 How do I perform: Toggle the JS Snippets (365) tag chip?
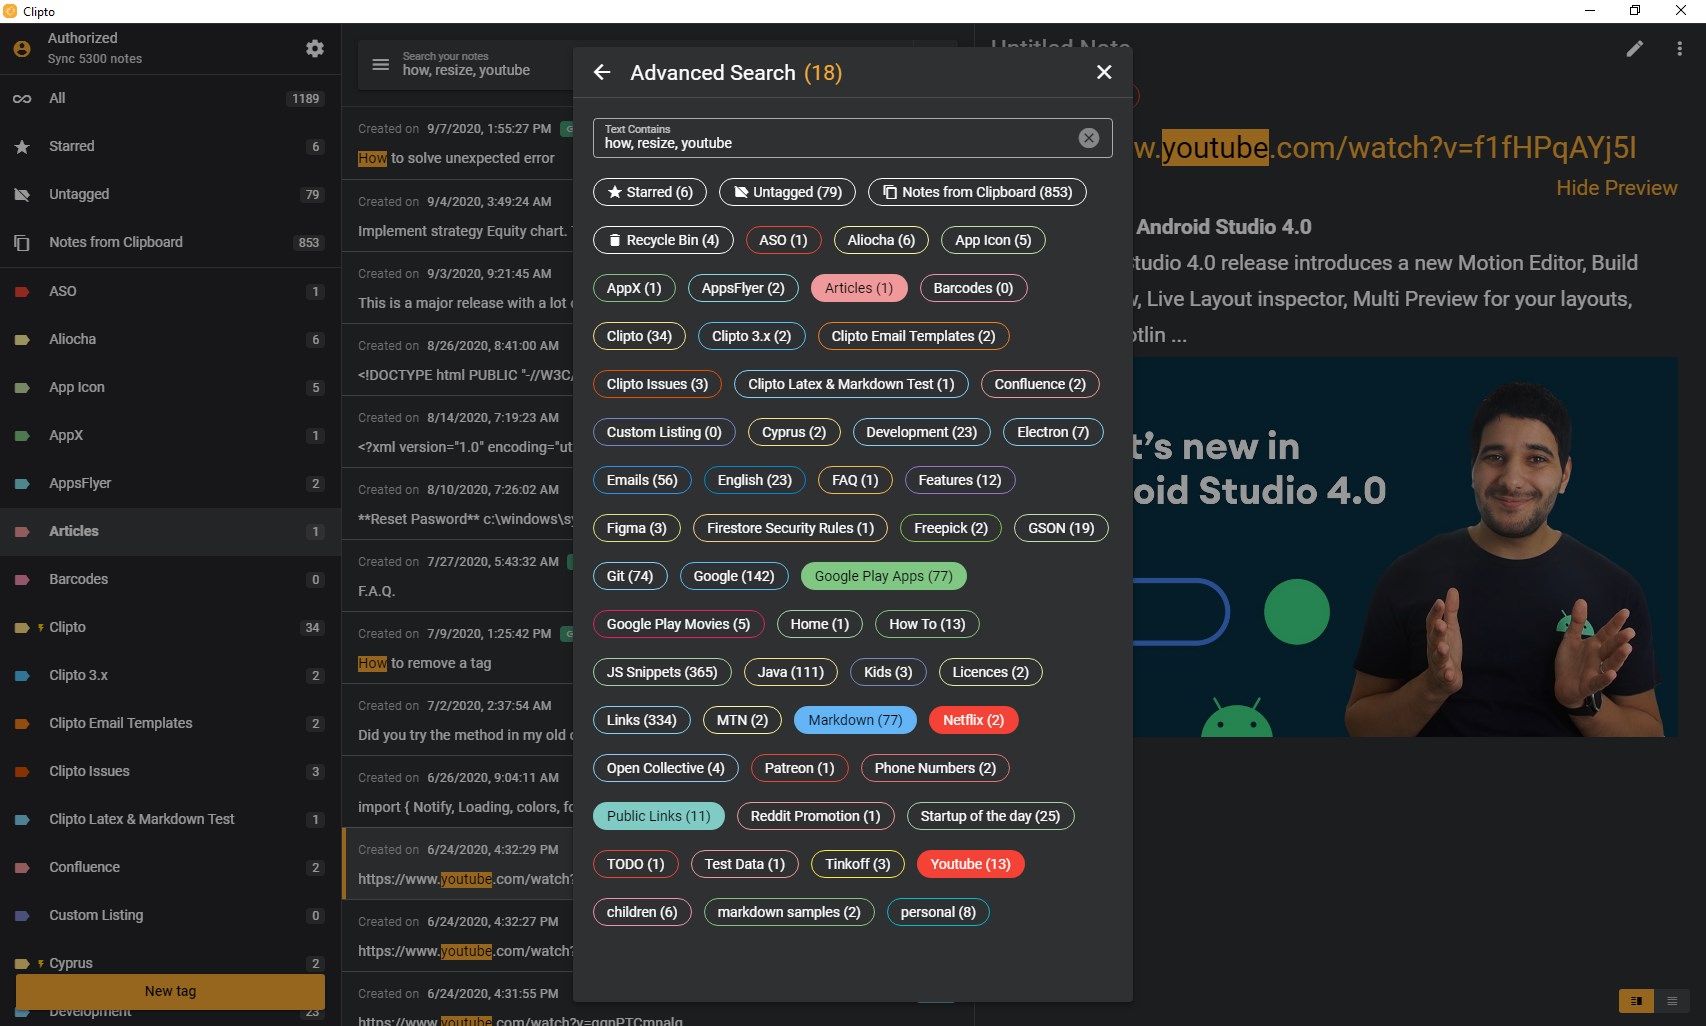pyautogui.click(x=662, y=672)
